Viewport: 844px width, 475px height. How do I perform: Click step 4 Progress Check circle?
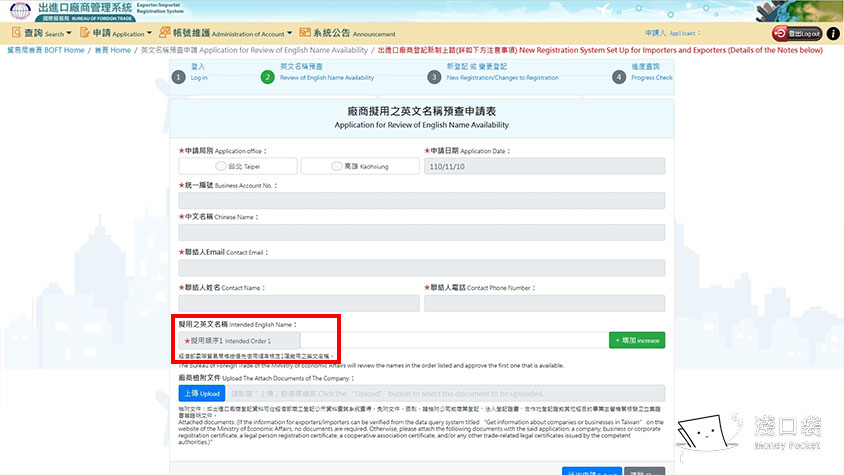(618, 77)
